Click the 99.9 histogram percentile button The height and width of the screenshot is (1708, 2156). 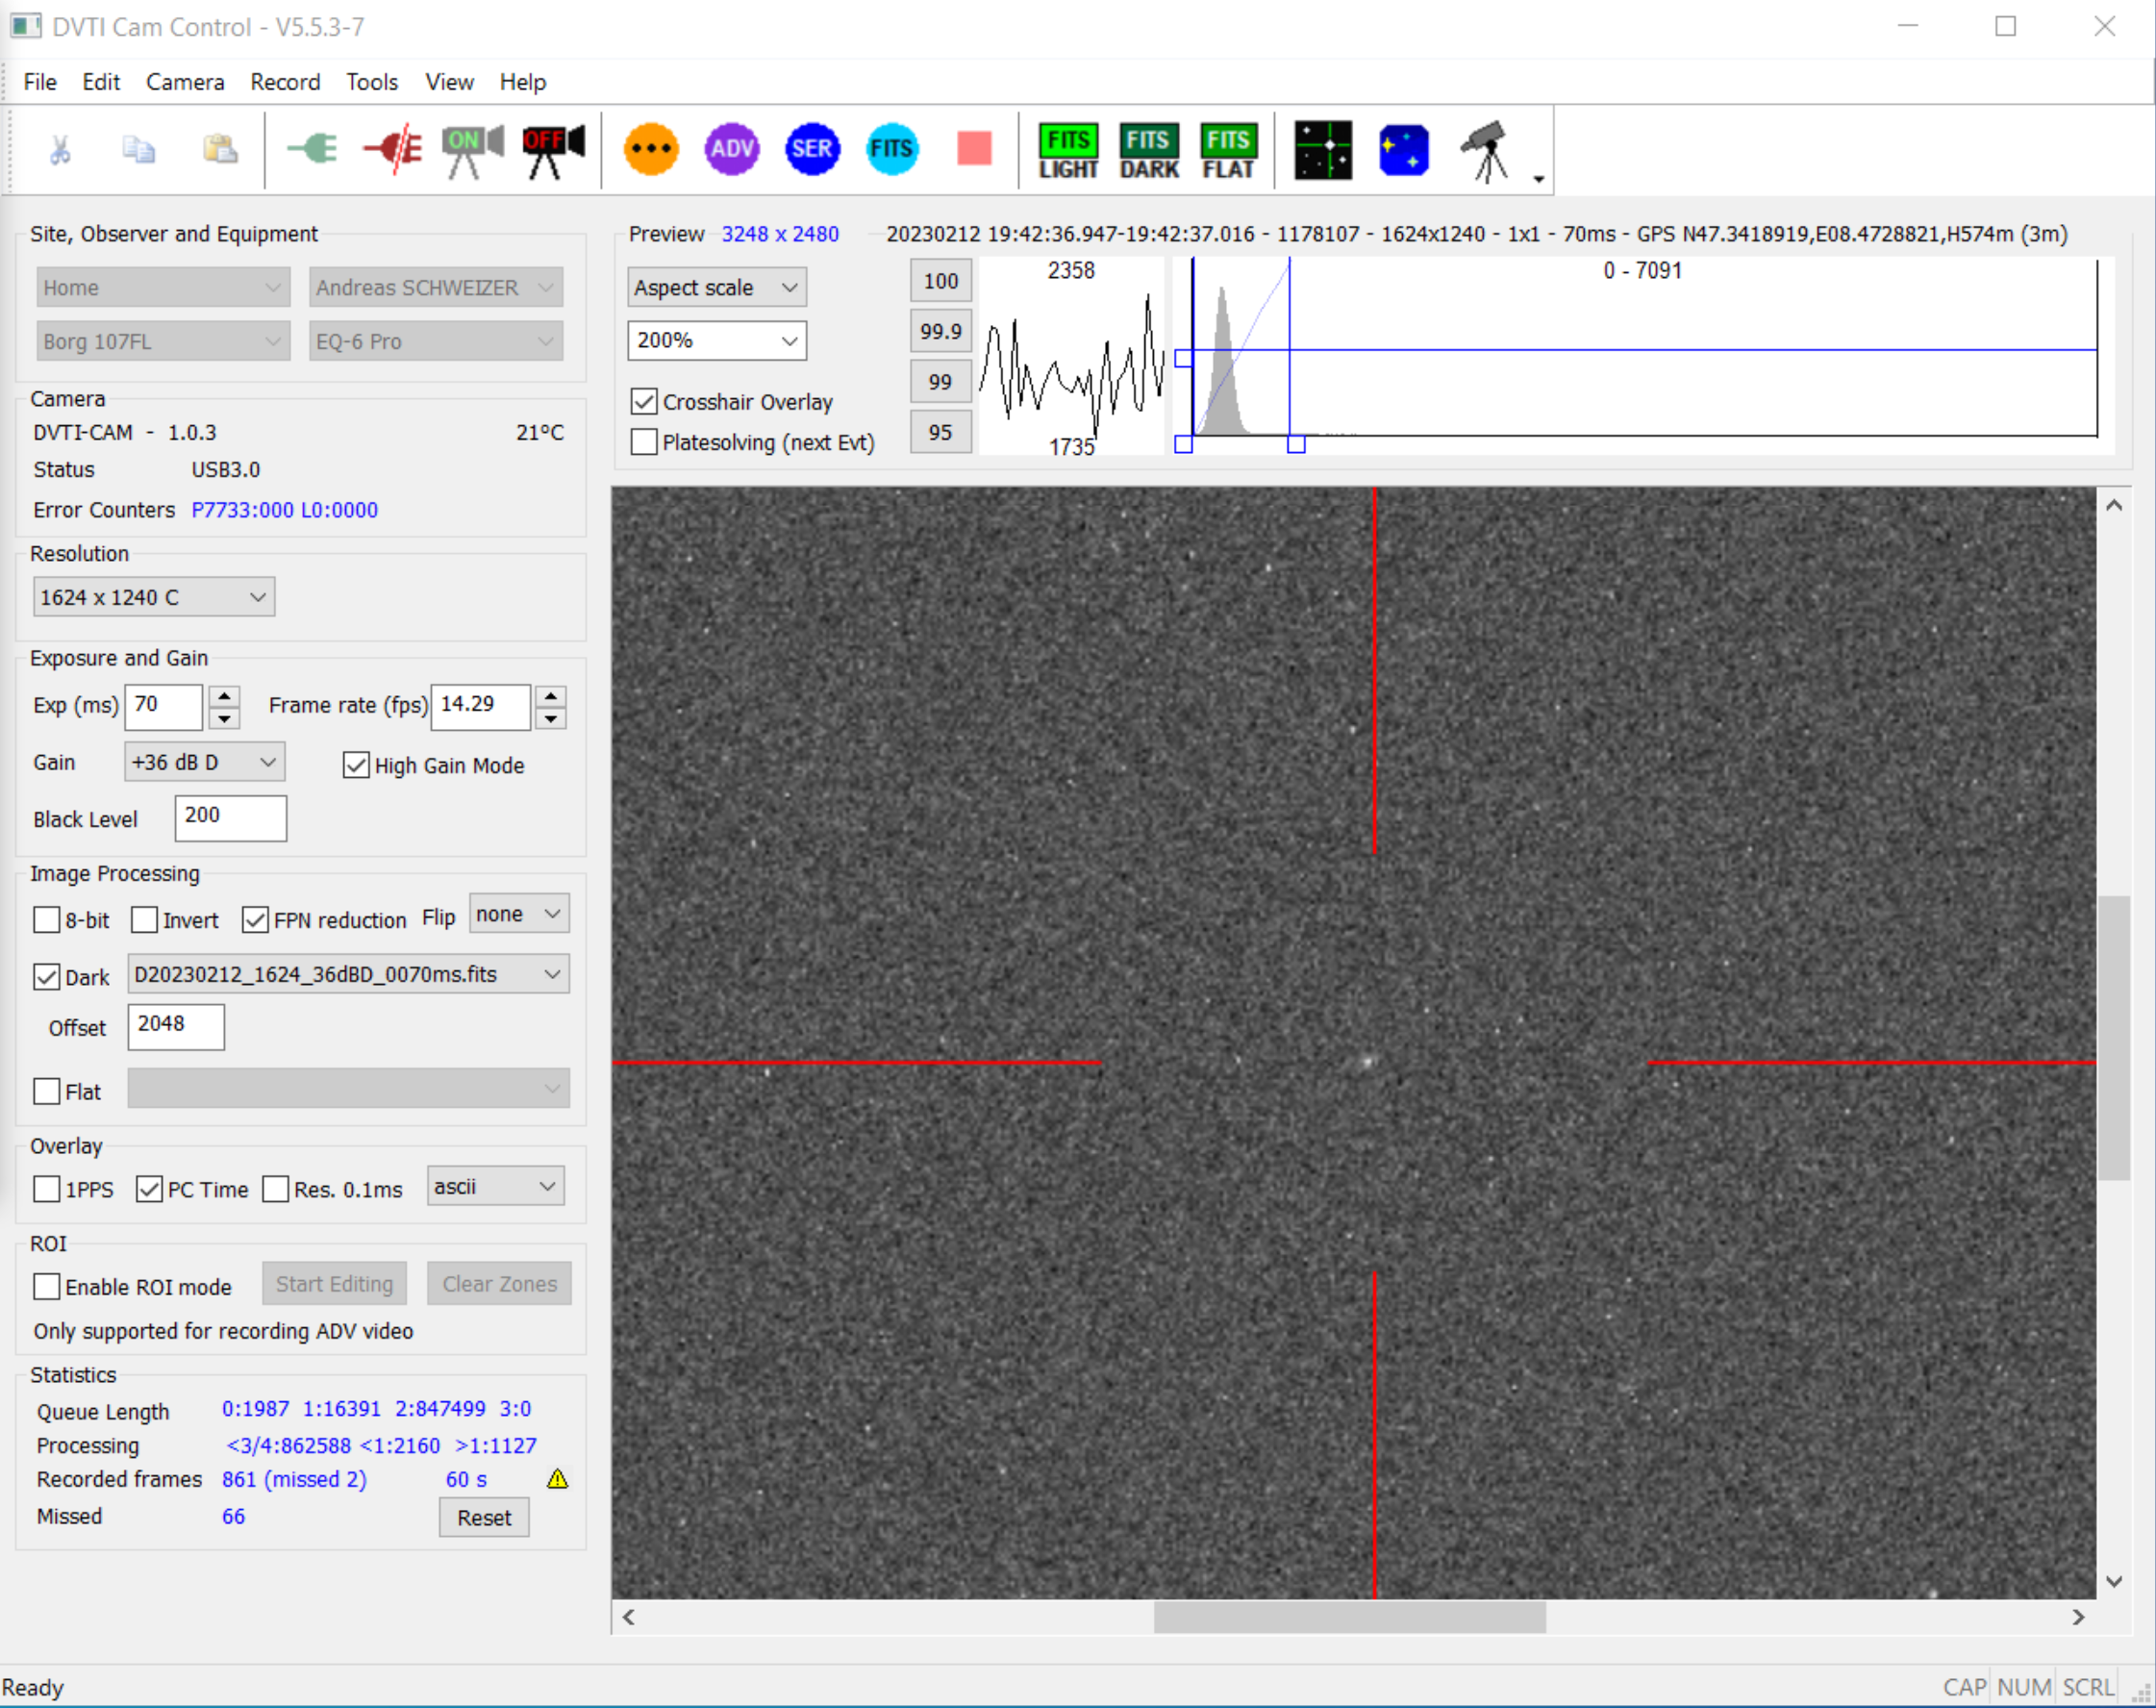(940, 331)
